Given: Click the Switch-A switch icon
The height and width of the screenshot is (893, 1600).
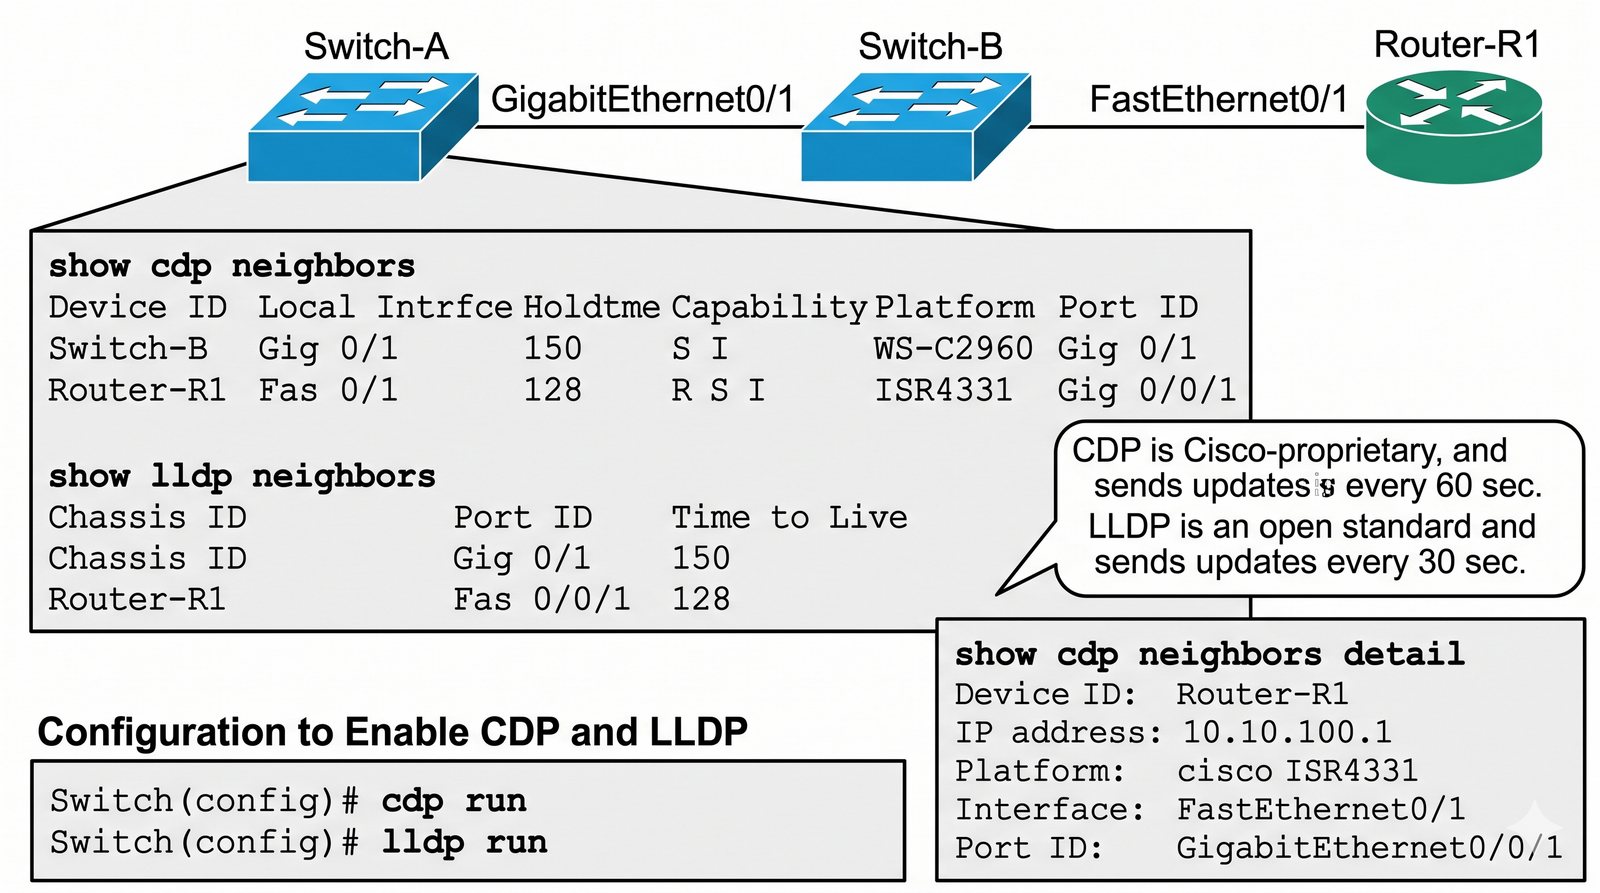Looking at the screenshot, I should click(x=363, y=126).
